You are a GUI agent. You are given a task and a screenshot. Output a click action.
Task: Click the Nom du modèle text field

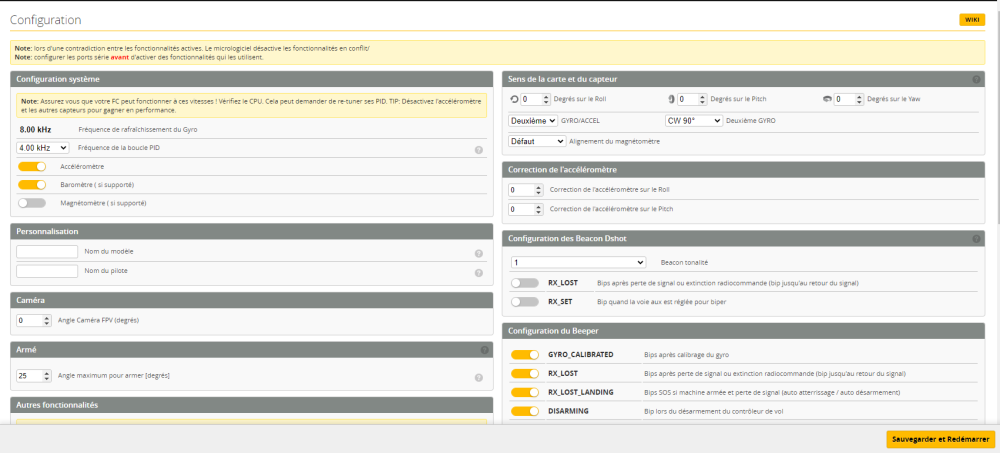tap(47, 252)
